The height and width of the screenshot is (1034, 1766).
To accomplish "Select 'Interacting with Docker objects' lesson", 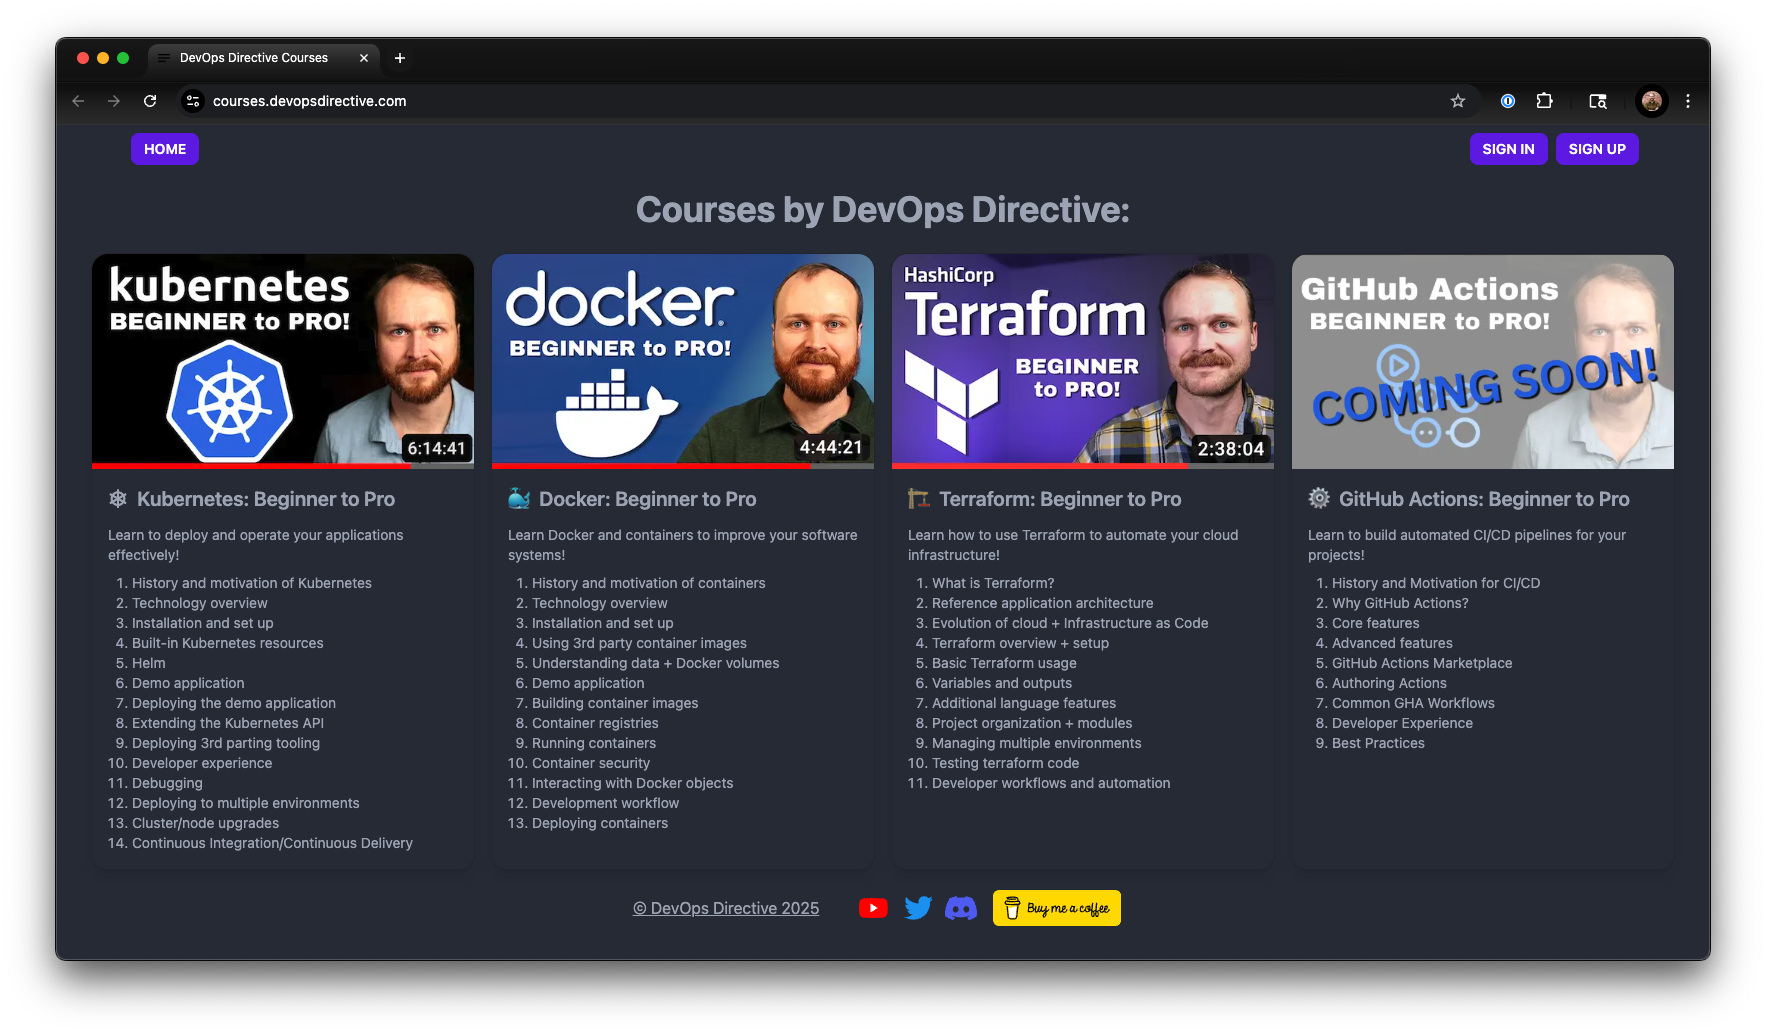I will click(633, 783).
